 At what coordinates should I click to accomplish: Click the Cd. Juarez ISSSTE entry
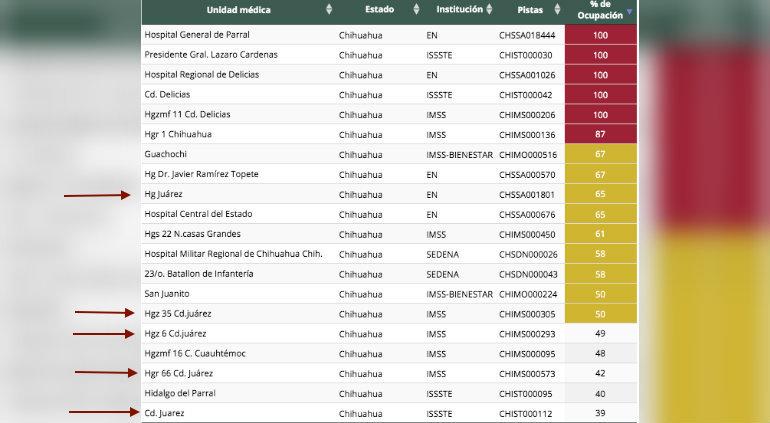(x=164, y=413)
